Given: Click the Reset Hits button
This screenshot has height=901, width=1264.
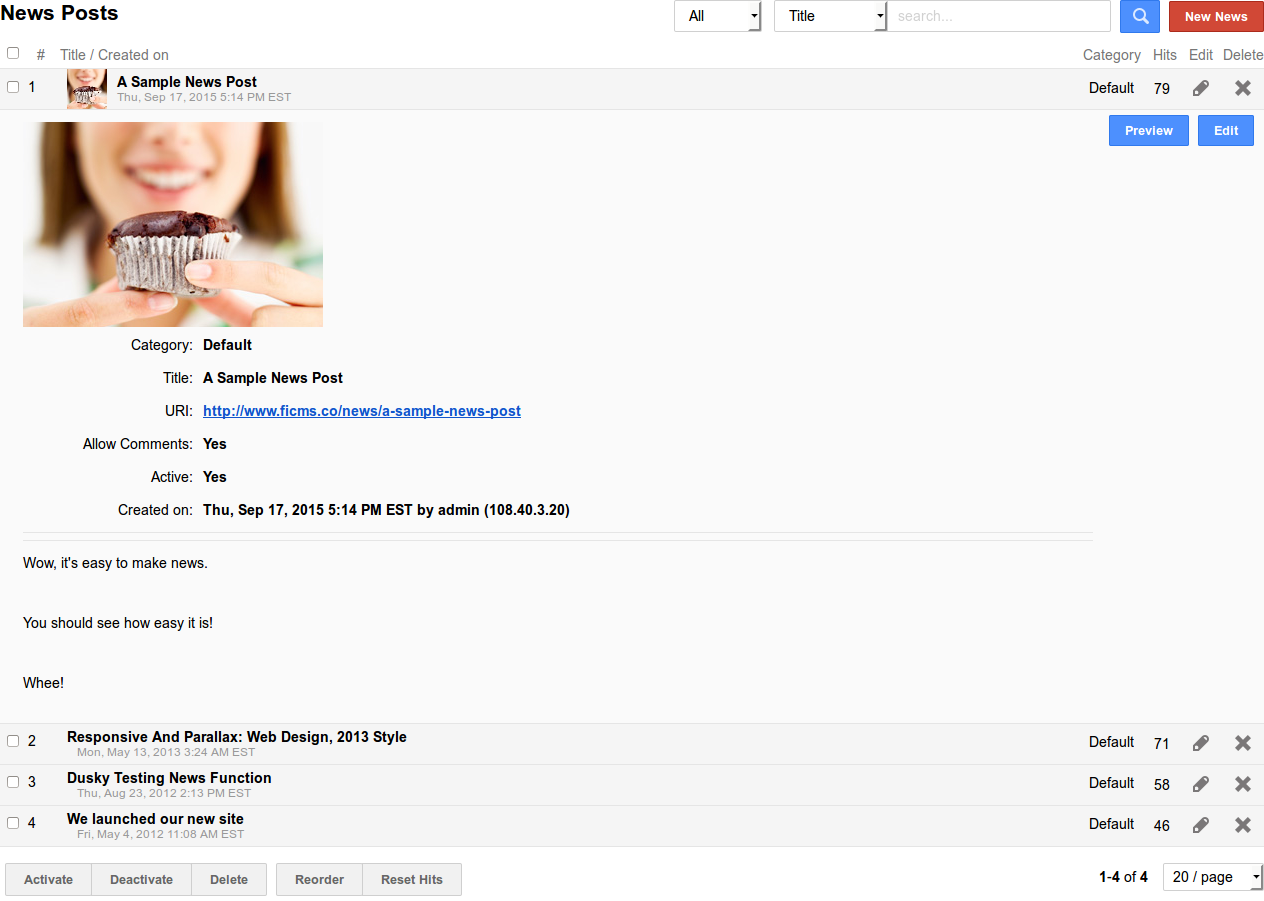Looking at the screenshot, I should (412, 880).
